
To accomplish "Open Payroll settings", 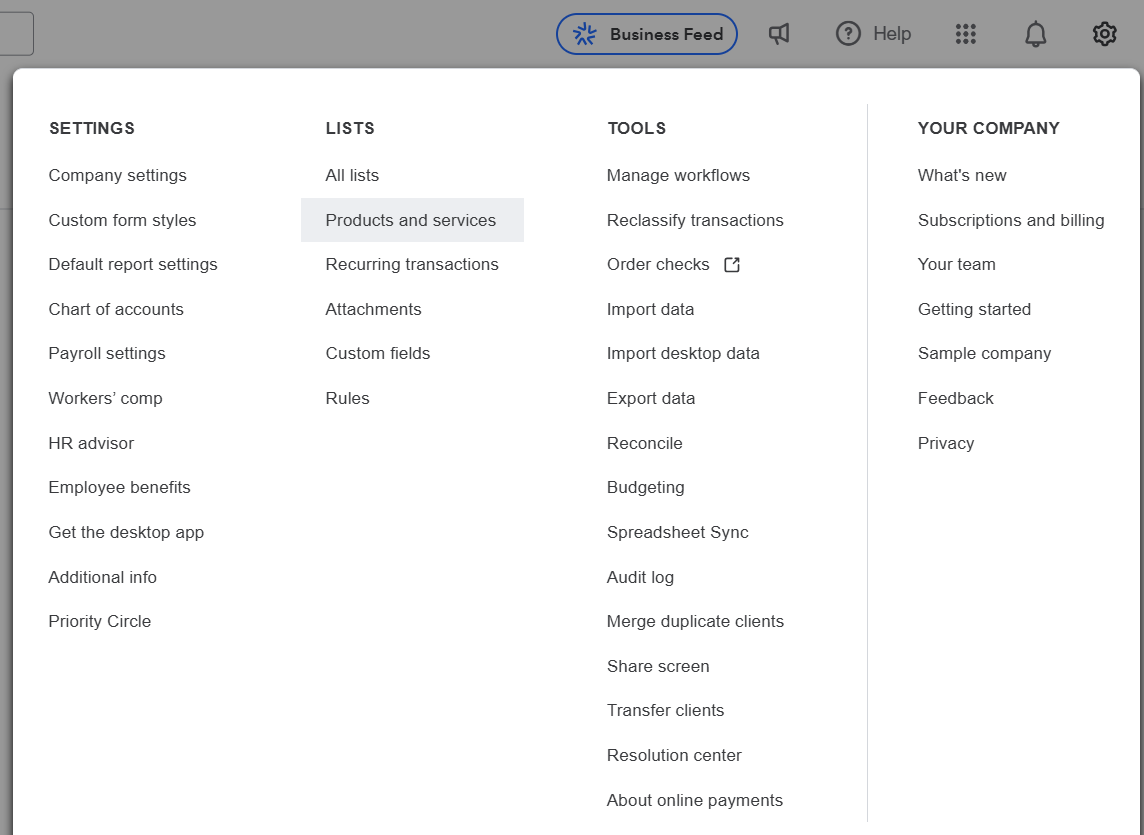I will [x=107, y=353].
